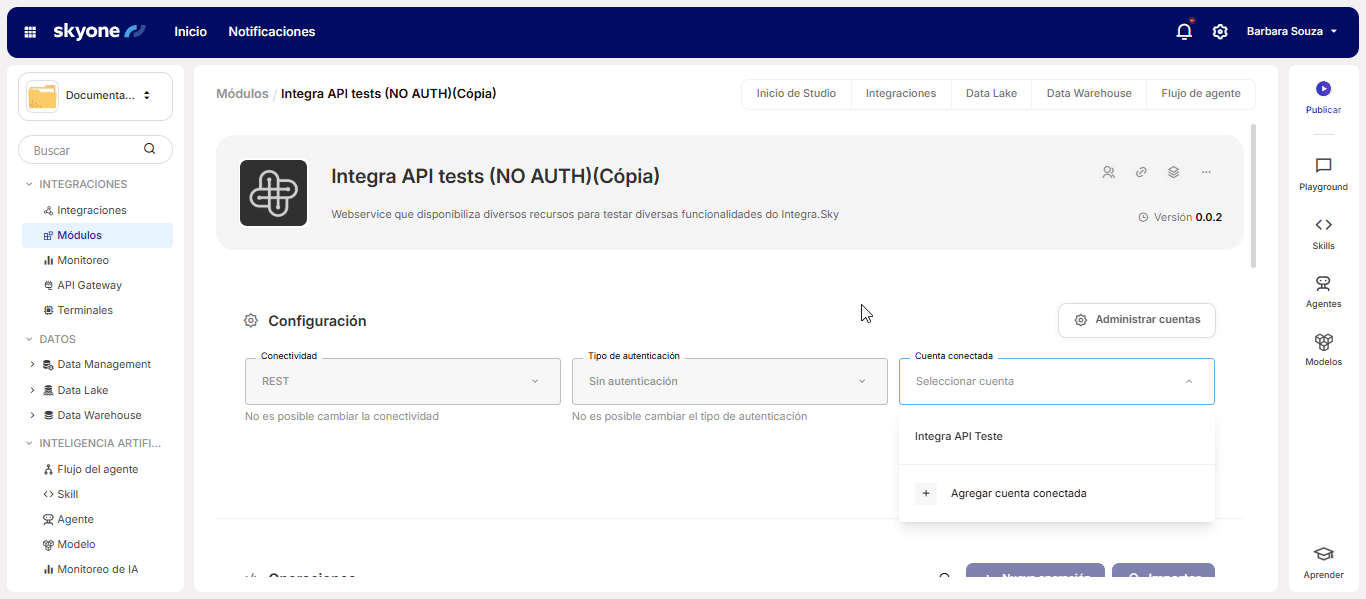1366x599 pixels.
Task: Click the apps grid launcher icon
Action: pyautogui.click(x=30, y=32)
